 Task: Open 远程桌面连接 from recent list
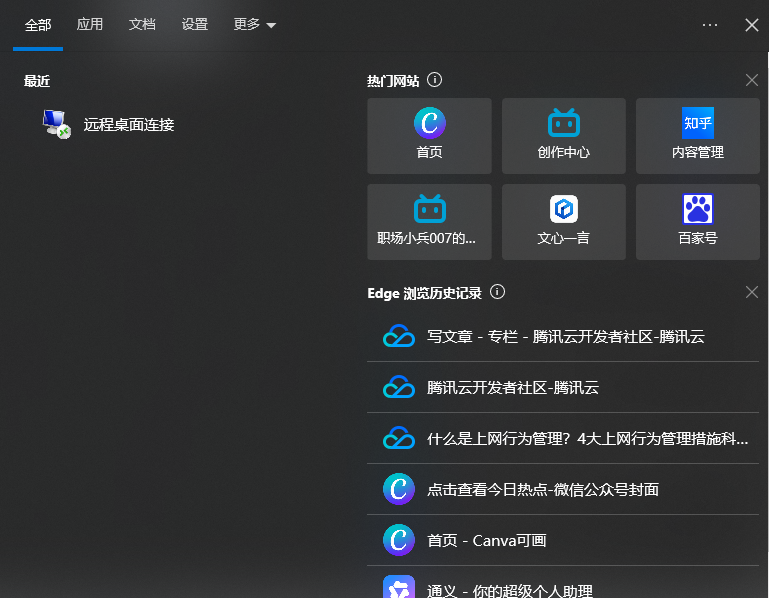128,125
